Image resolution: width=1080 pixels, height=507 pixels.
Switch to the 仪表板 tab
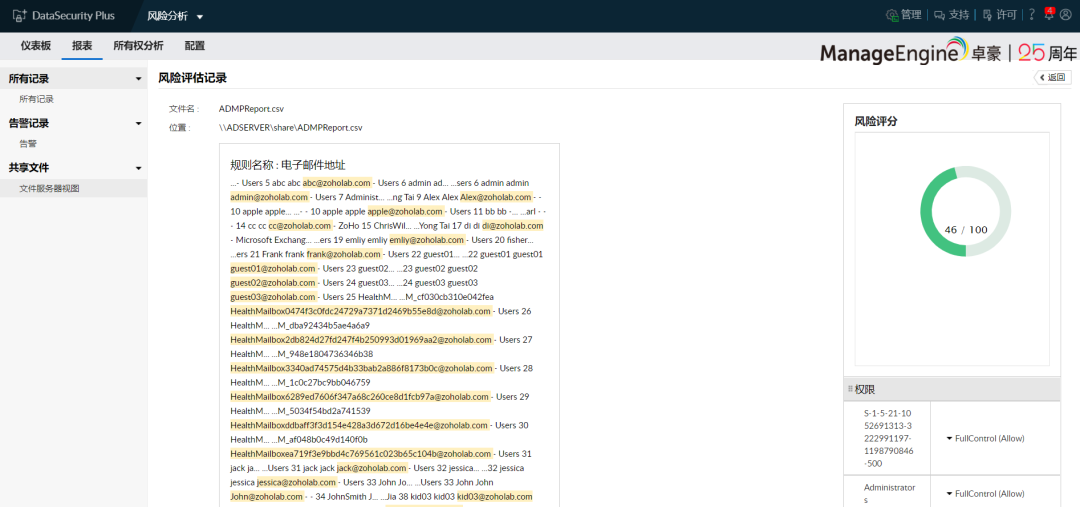[x=36, y=46]
